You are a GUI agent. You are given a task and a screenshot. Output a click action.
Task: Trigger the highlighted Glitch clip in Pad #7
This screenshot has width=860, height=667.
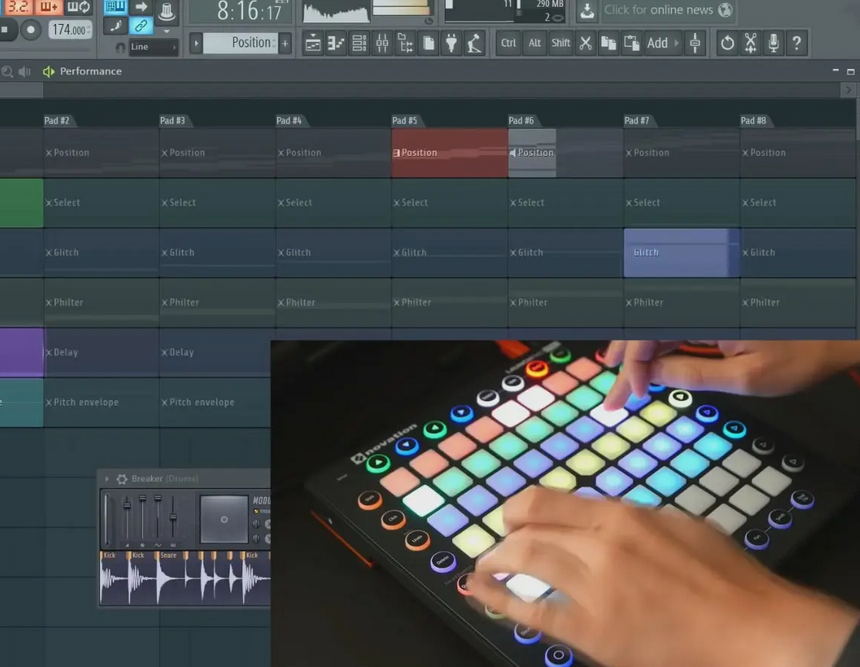click(x=682, y=253)
